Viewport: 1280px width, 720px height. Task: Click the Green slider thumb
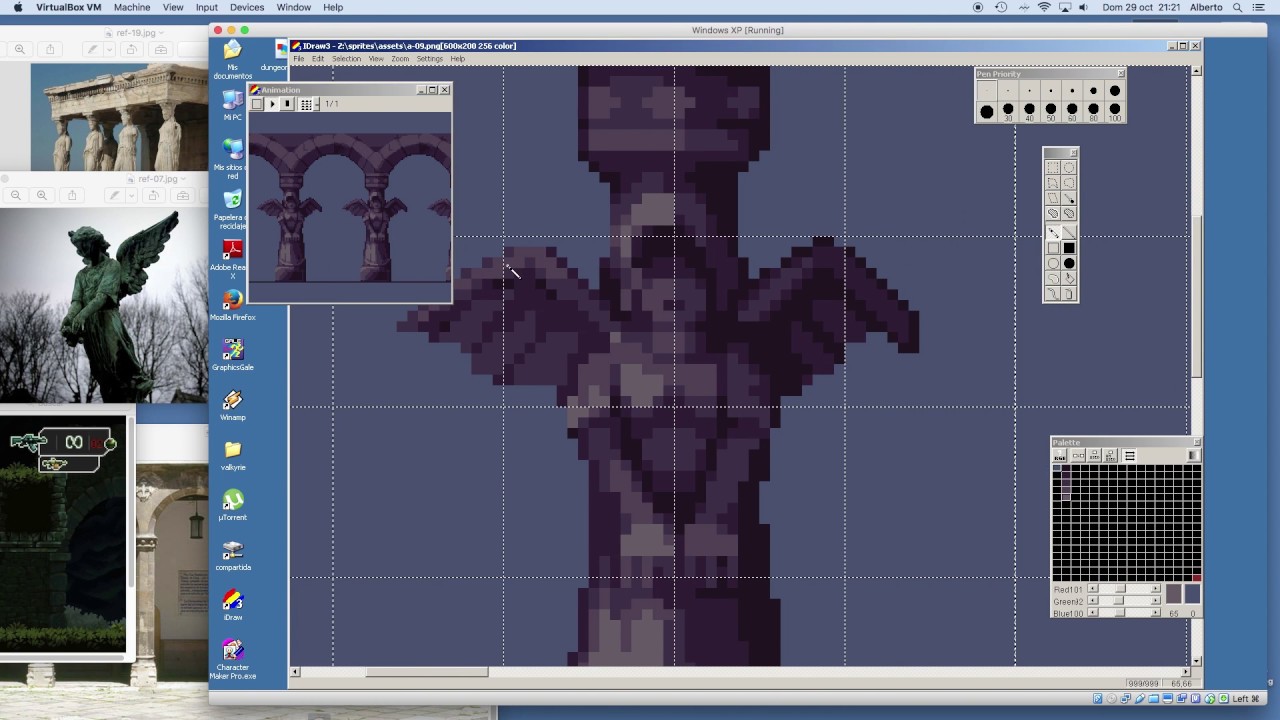(1118, 600)
